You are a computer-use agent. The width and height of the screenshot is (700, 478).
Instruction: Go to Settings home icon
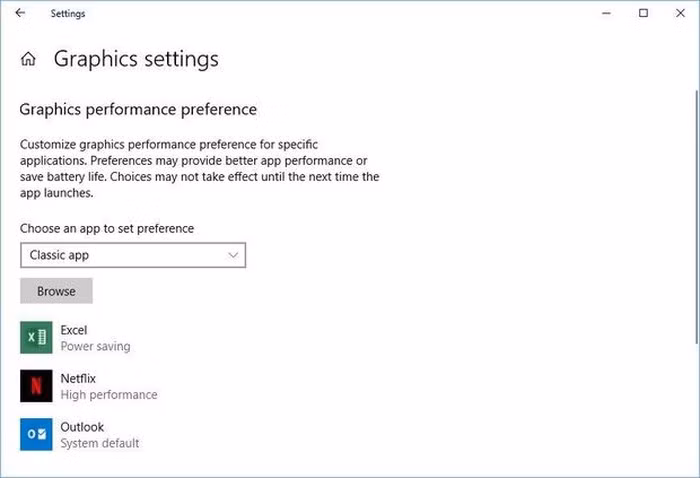28,59
